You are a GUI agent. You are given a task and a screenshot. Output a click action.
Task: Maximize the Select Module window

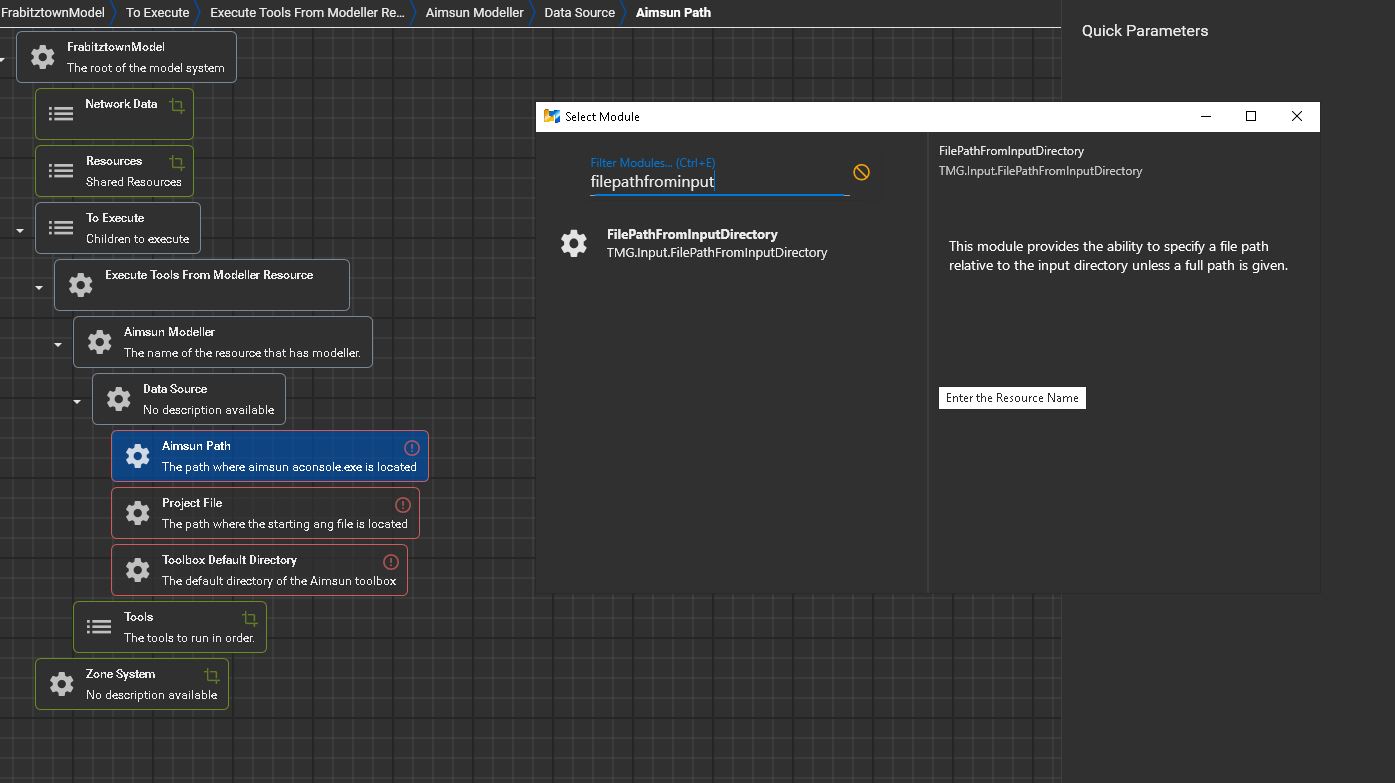1250,116
